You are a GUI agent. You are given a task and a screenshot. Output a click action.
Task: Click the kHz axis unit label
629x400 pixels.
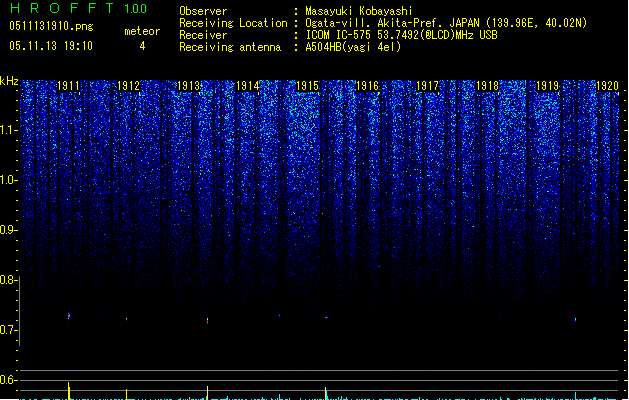(x=9, y=81)
